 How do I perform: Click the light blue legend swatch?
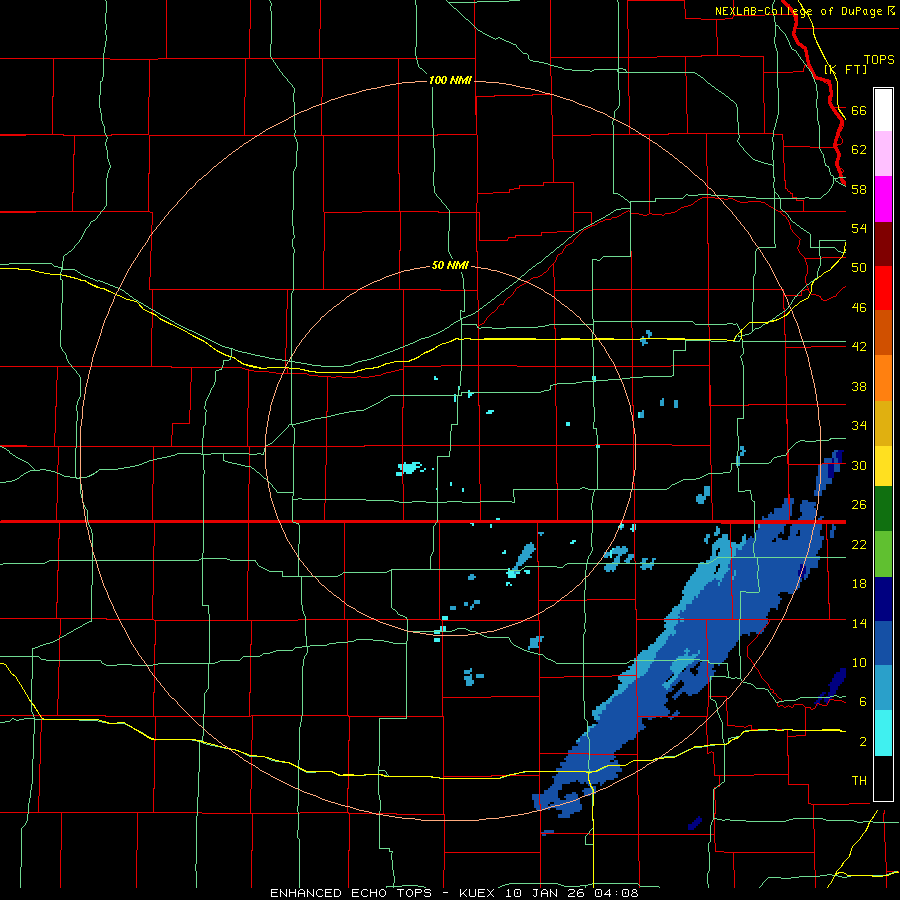pyautogui.click(x=883, y=688)
